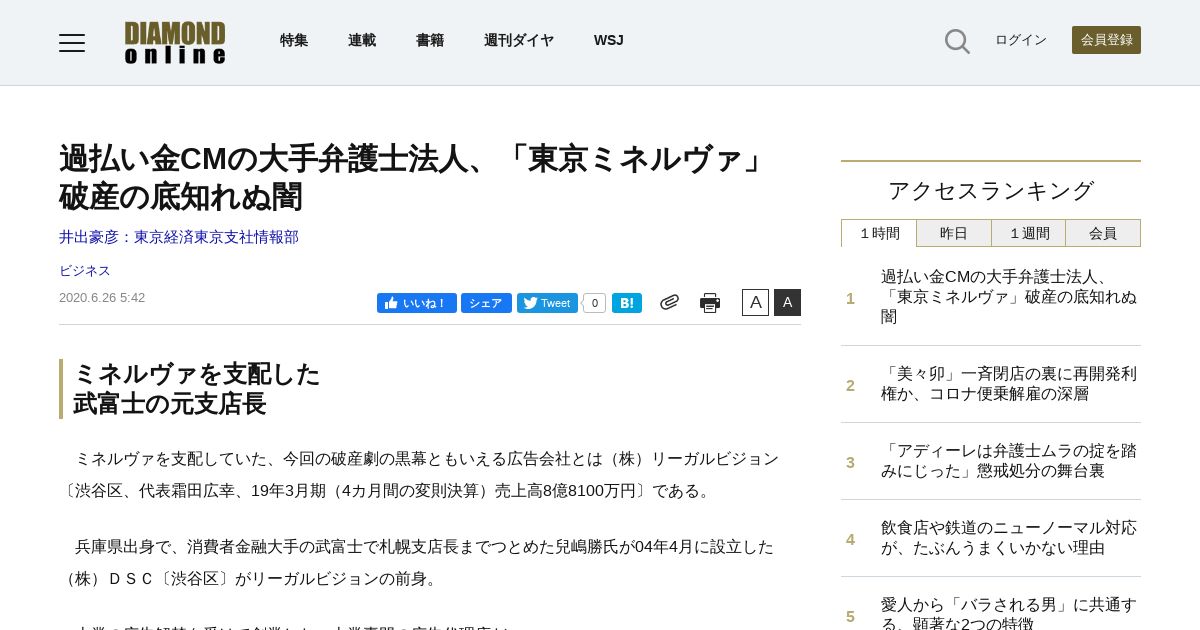Select the larger dark A font size
The width and height of the screenshot is (1200, 630).
[x=787, y=302]
